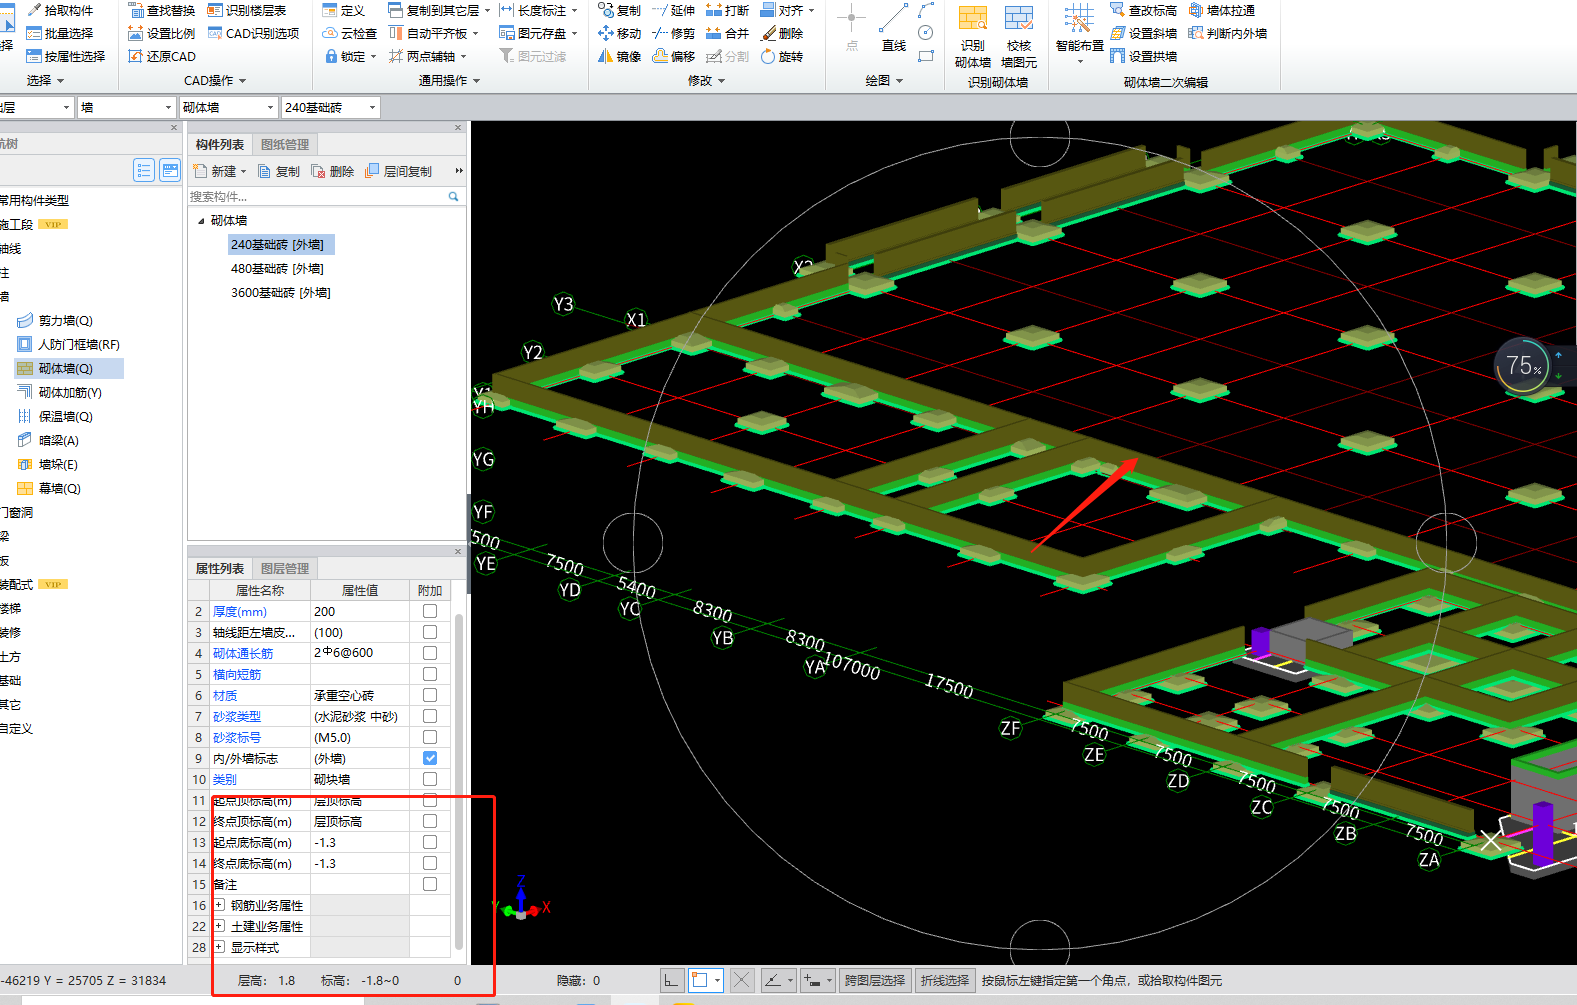This screenshot has height=1005, width=1577.
Task: Check the 附加 box for 起点底标高
Action: (x=429, y=842)
